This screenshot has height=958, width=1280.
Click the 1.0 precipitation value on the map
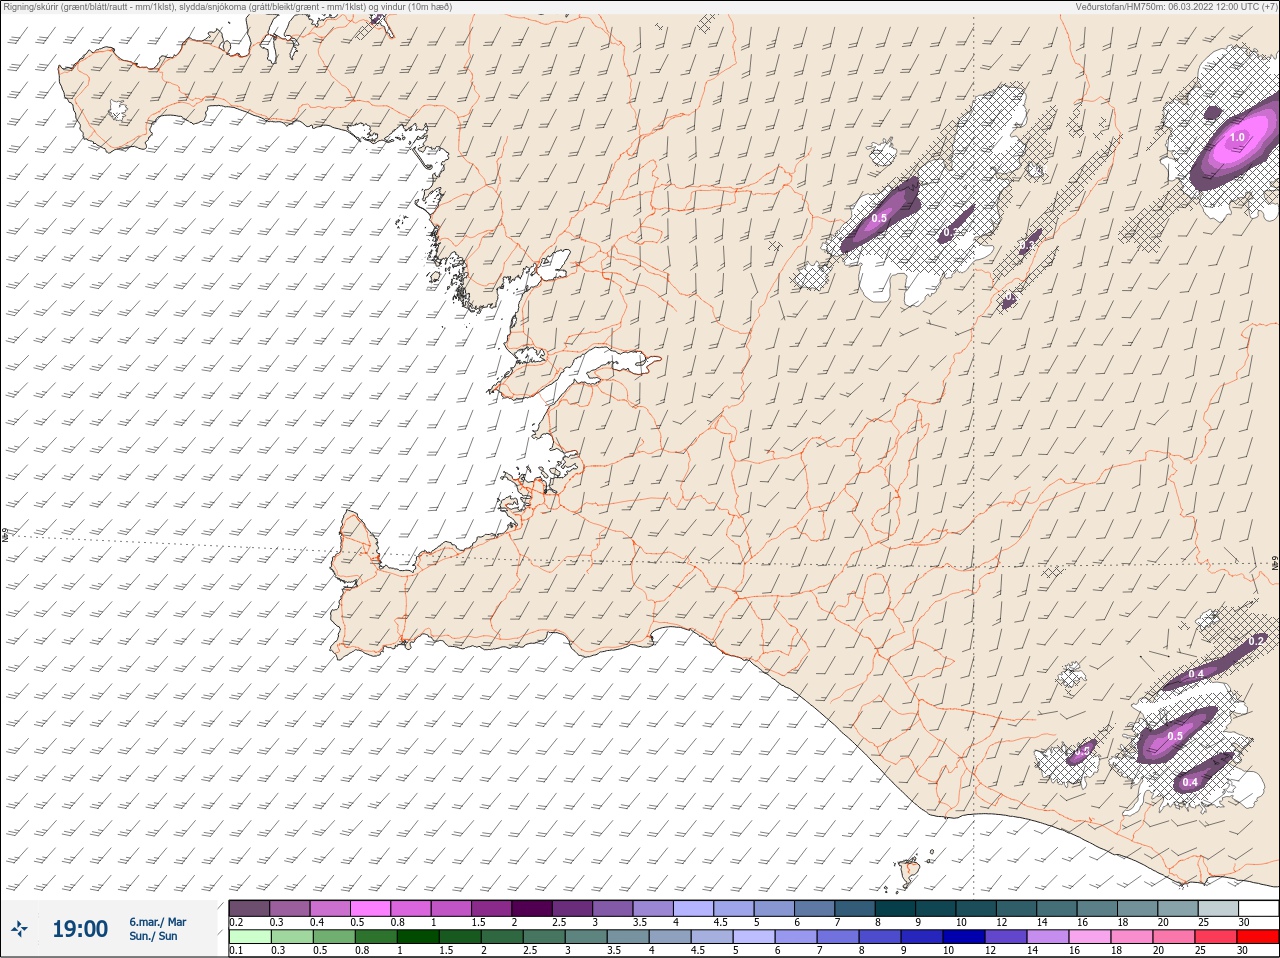1237,138
